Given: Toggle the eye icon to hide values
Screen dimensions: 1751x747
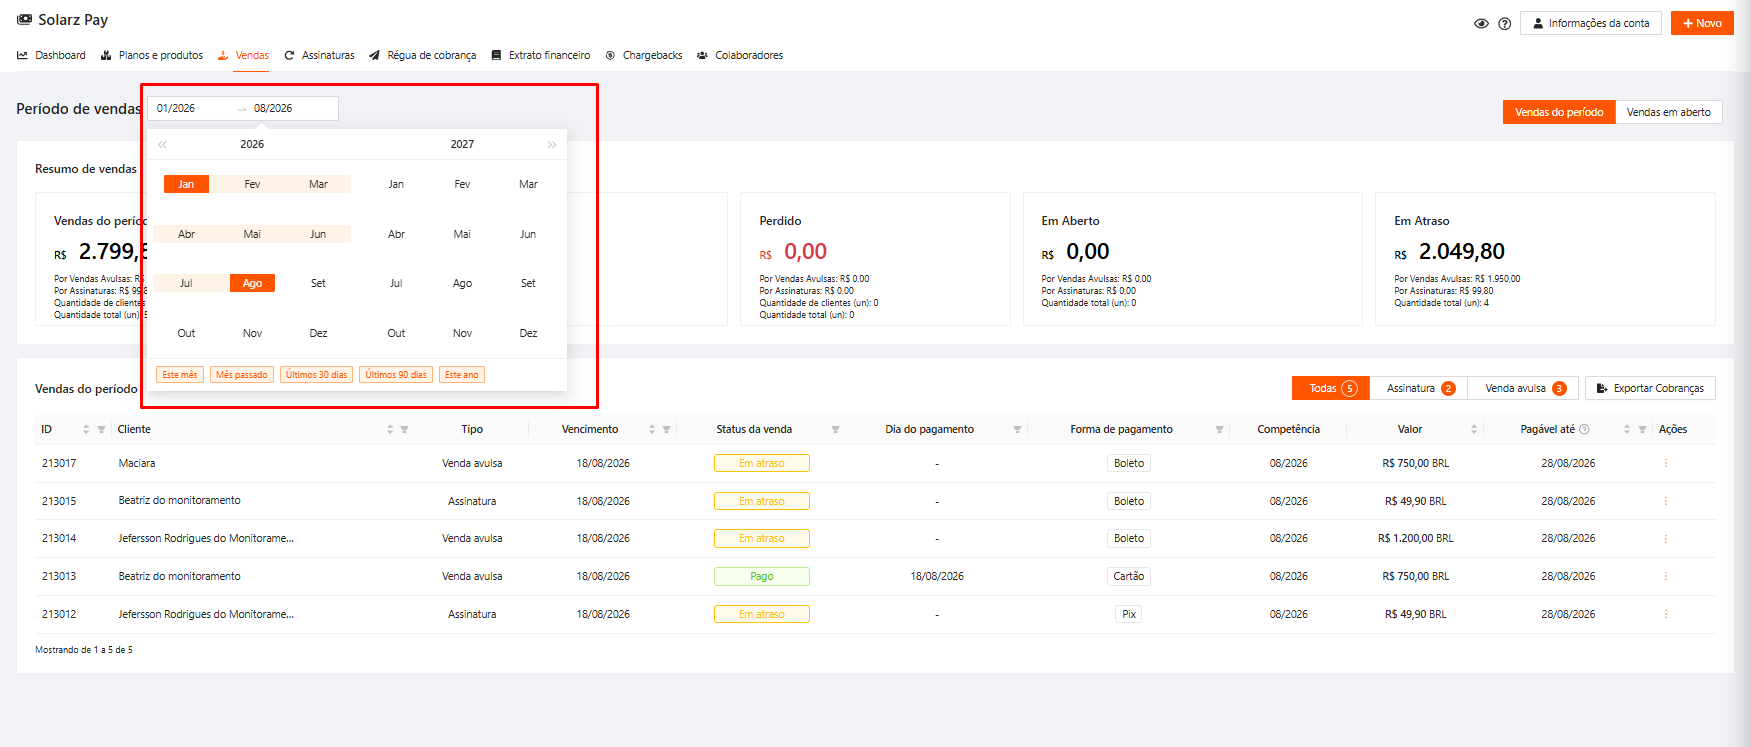Looking at the screenshot, I should pos(1481,23).
